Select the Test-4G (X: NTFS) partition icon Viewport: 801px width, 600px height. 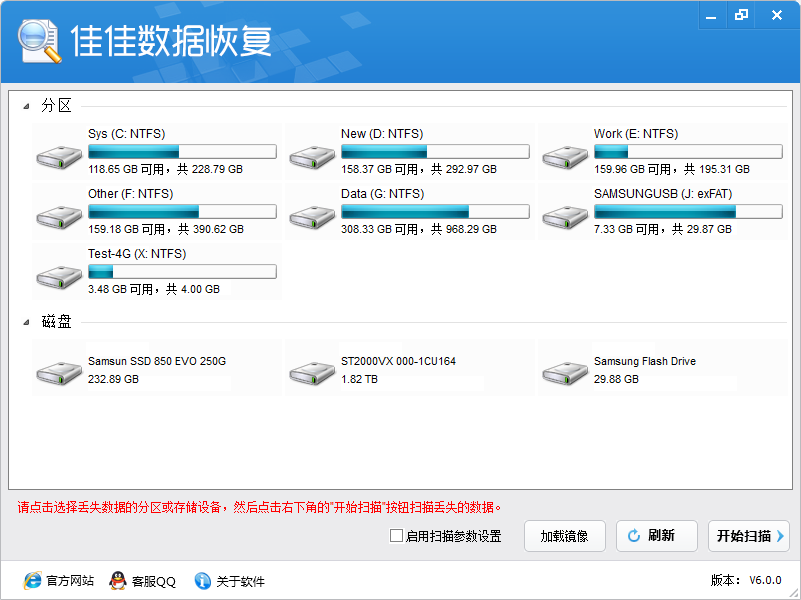[59, 276]
